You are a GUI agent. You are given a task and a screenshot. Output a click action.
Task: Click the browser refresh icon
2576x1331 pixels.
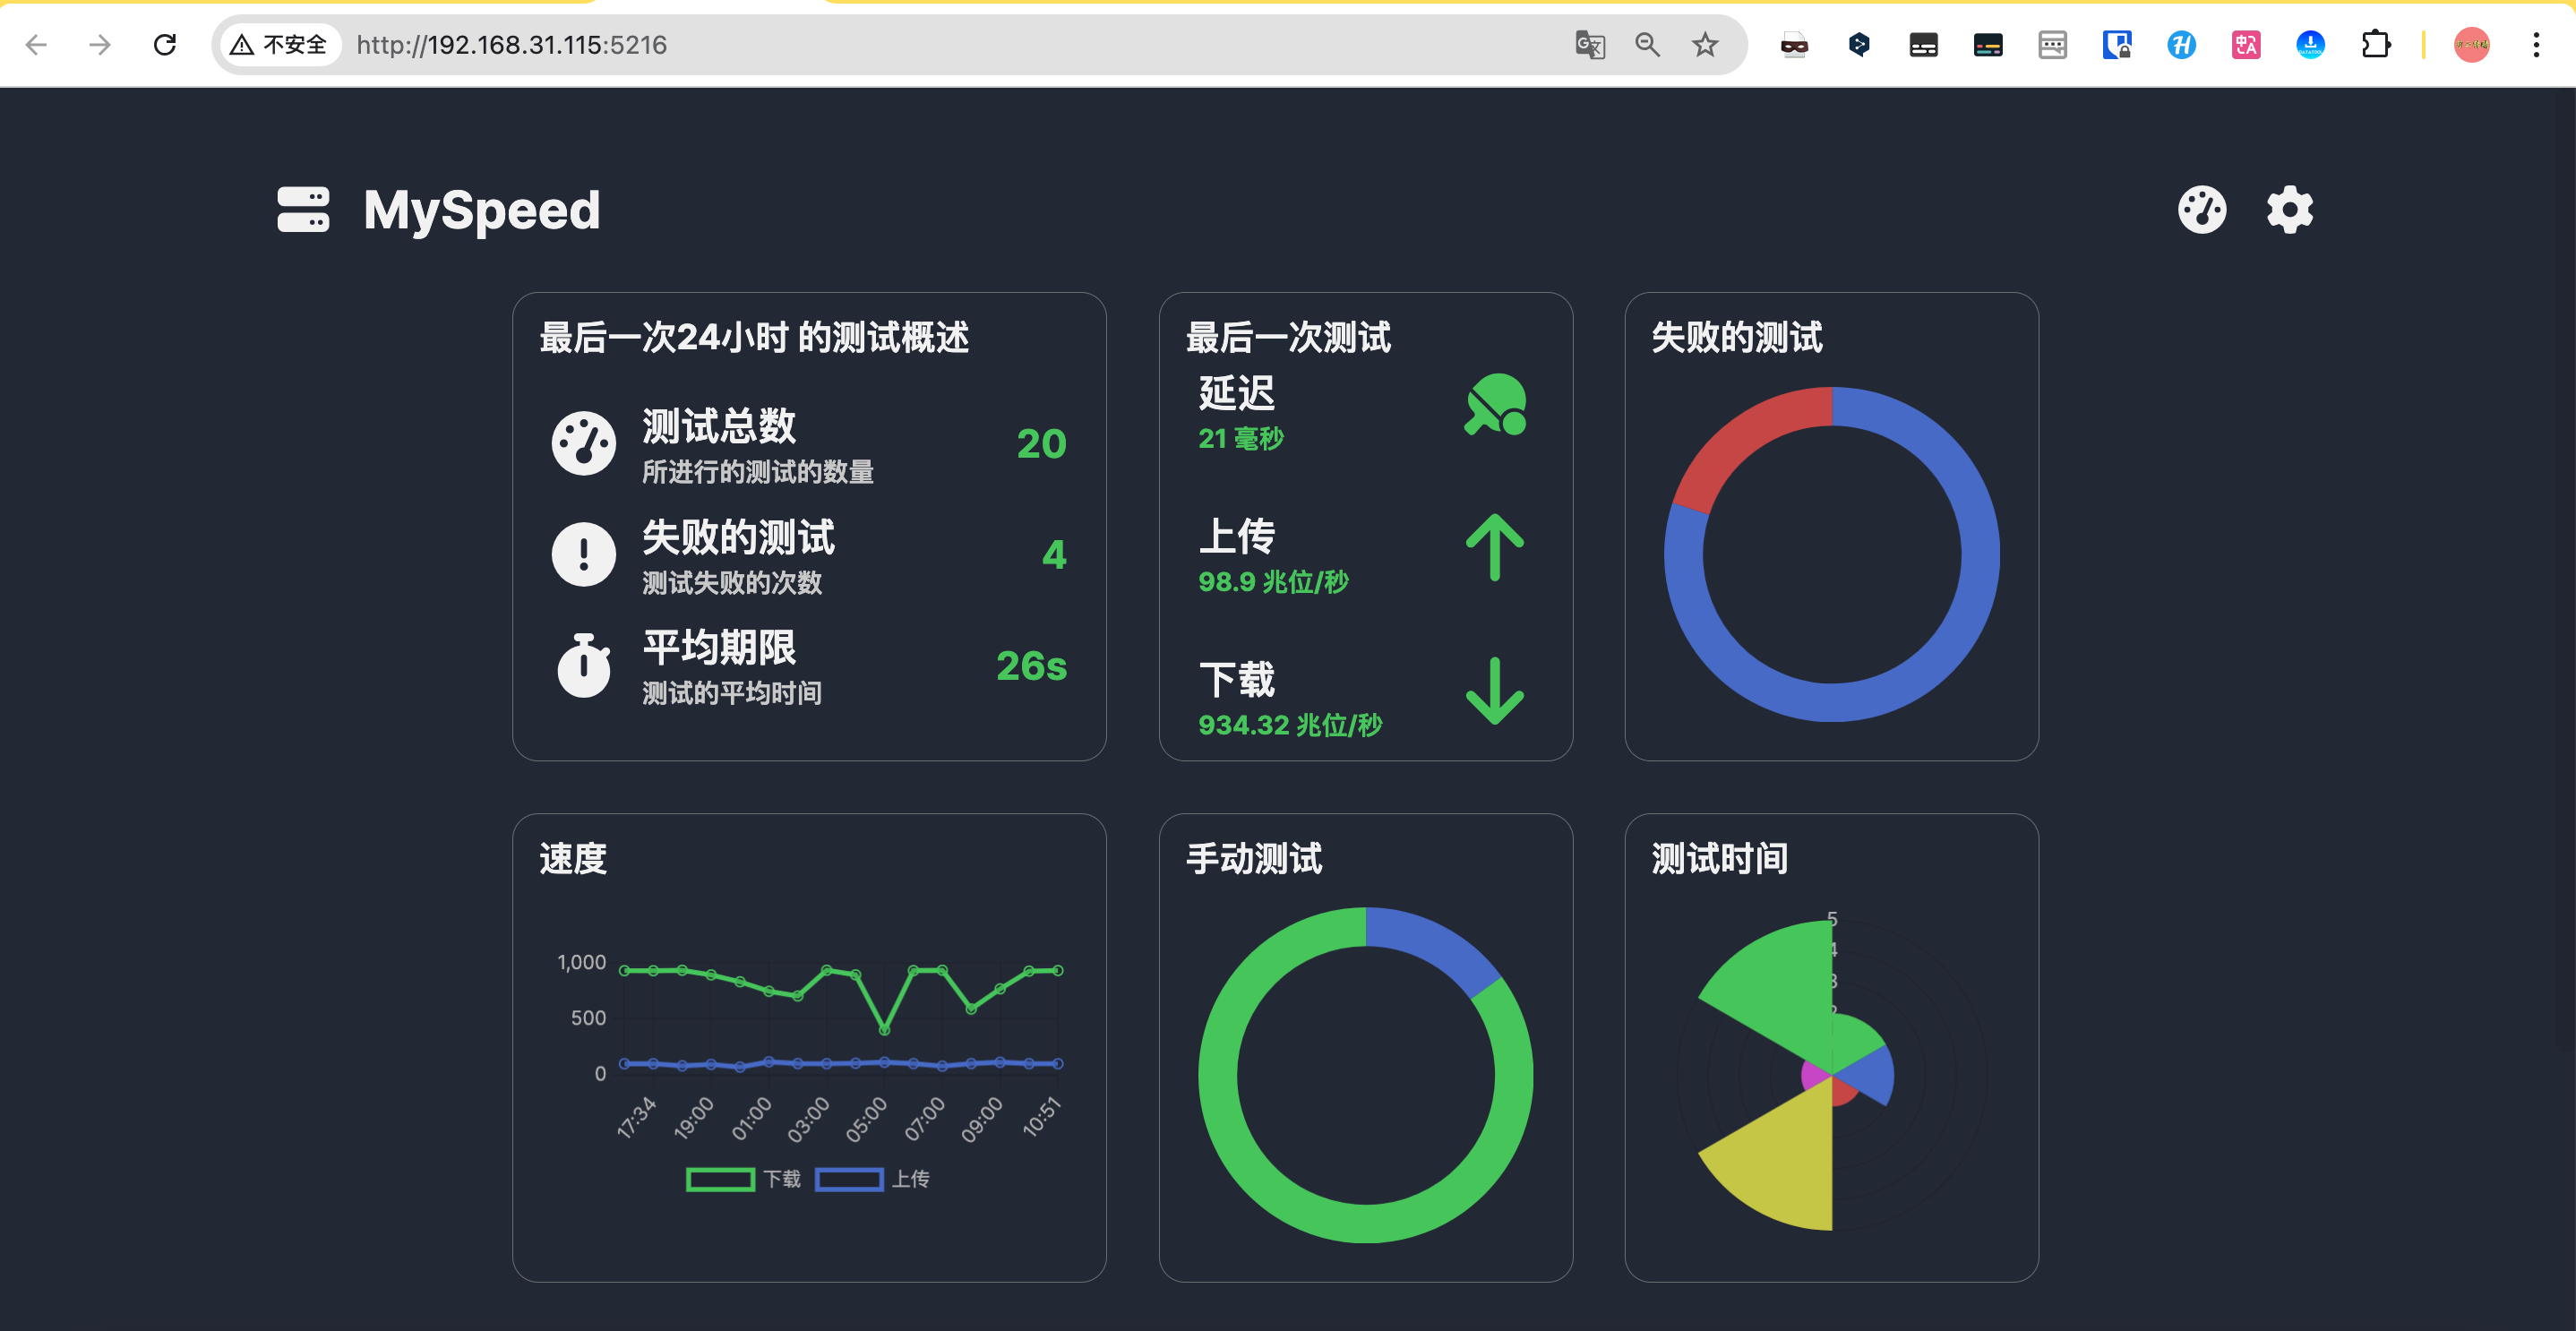coord(165,45)
